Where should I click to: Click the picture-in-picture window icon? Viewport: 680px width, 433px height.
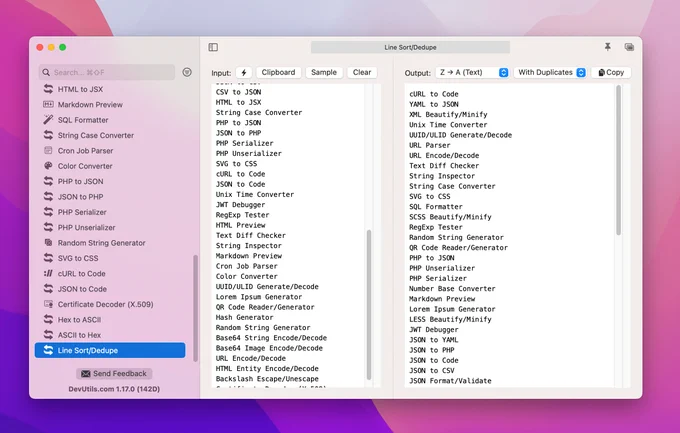click(629, 47)
